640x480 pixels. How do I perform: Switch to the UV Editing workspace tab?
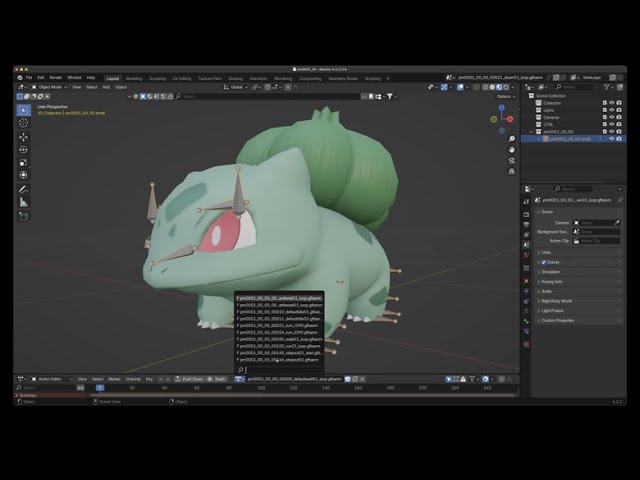182,78
